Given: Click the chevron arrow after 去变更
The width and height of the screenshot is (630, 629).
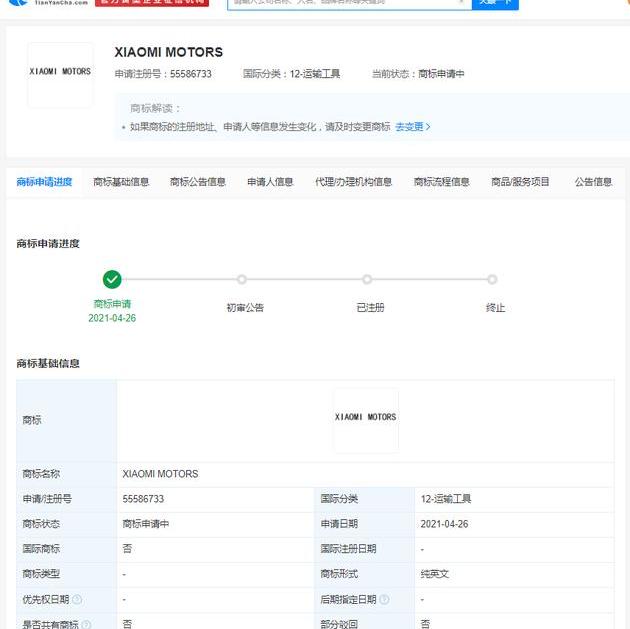Looking at the screenshot, I should click(428, 127).
